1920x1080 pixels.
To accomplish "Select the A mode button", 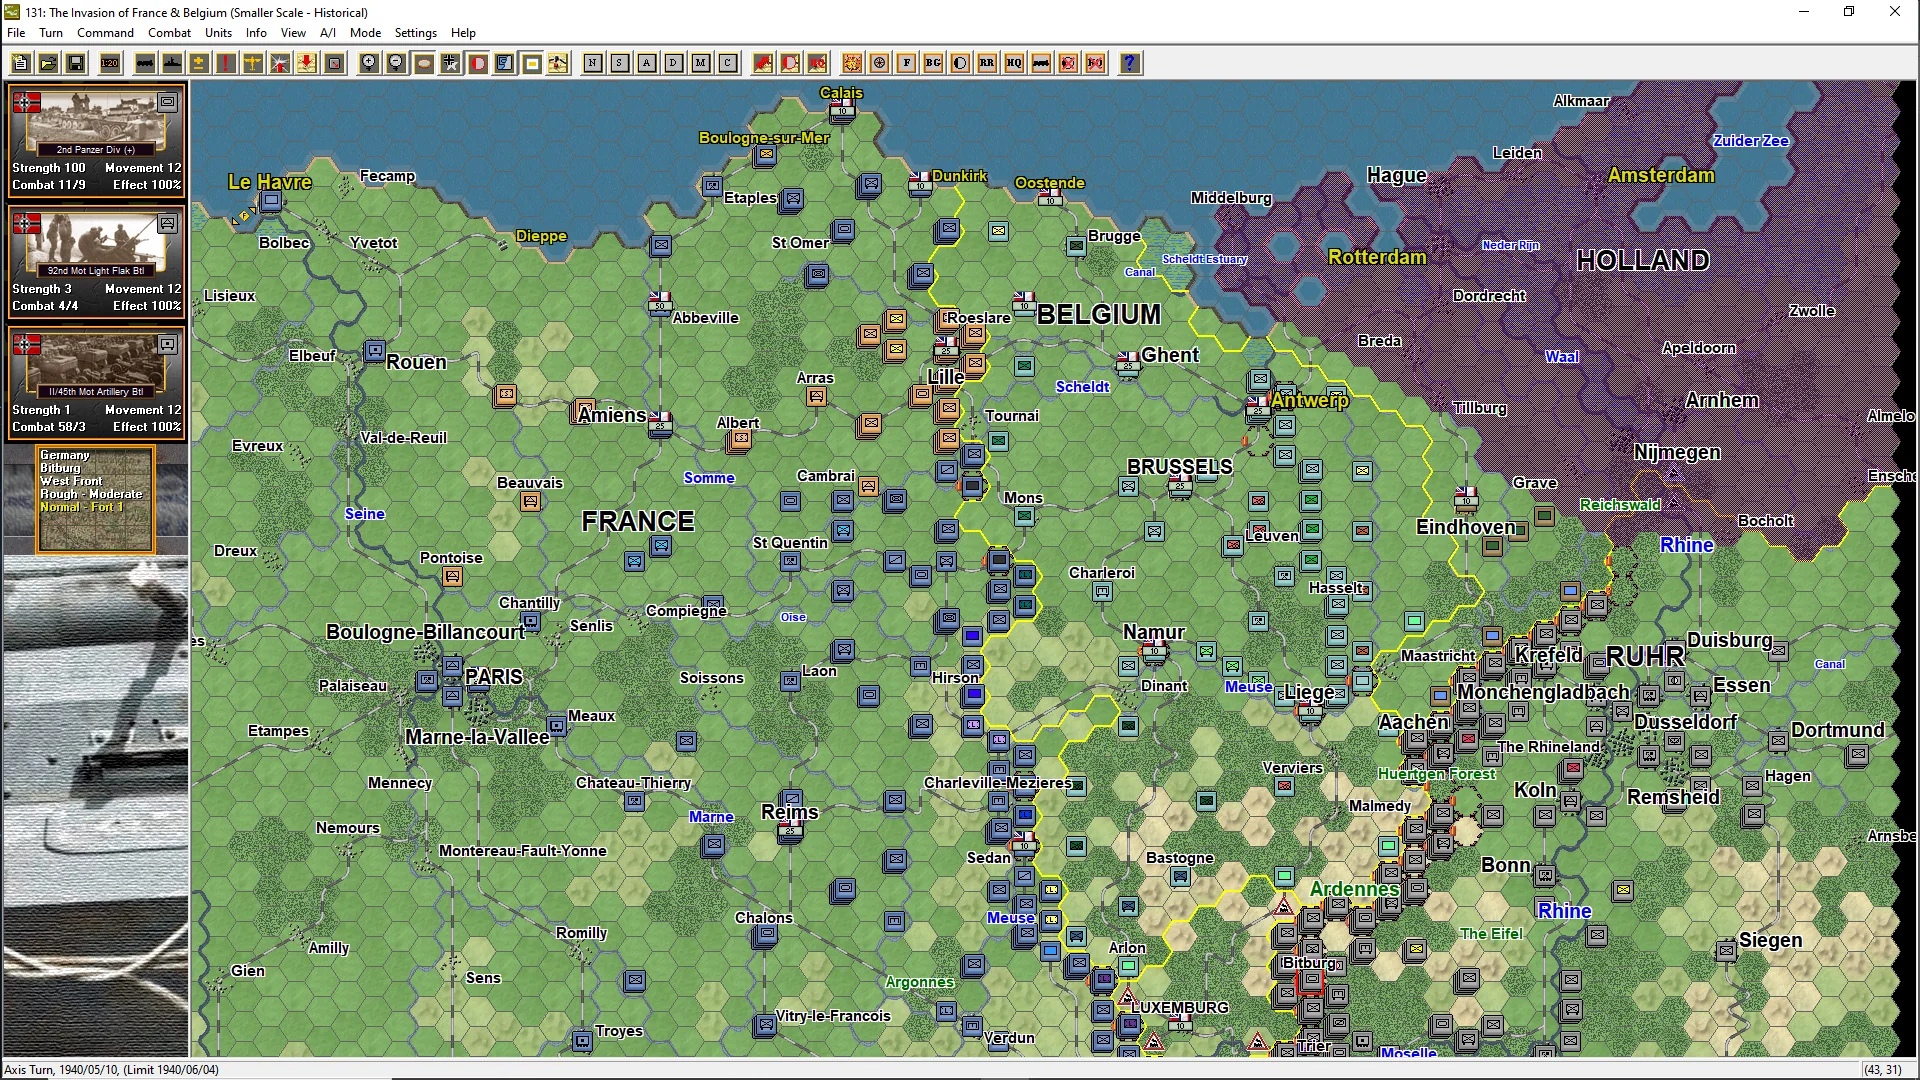I will [x=647, y=63].
